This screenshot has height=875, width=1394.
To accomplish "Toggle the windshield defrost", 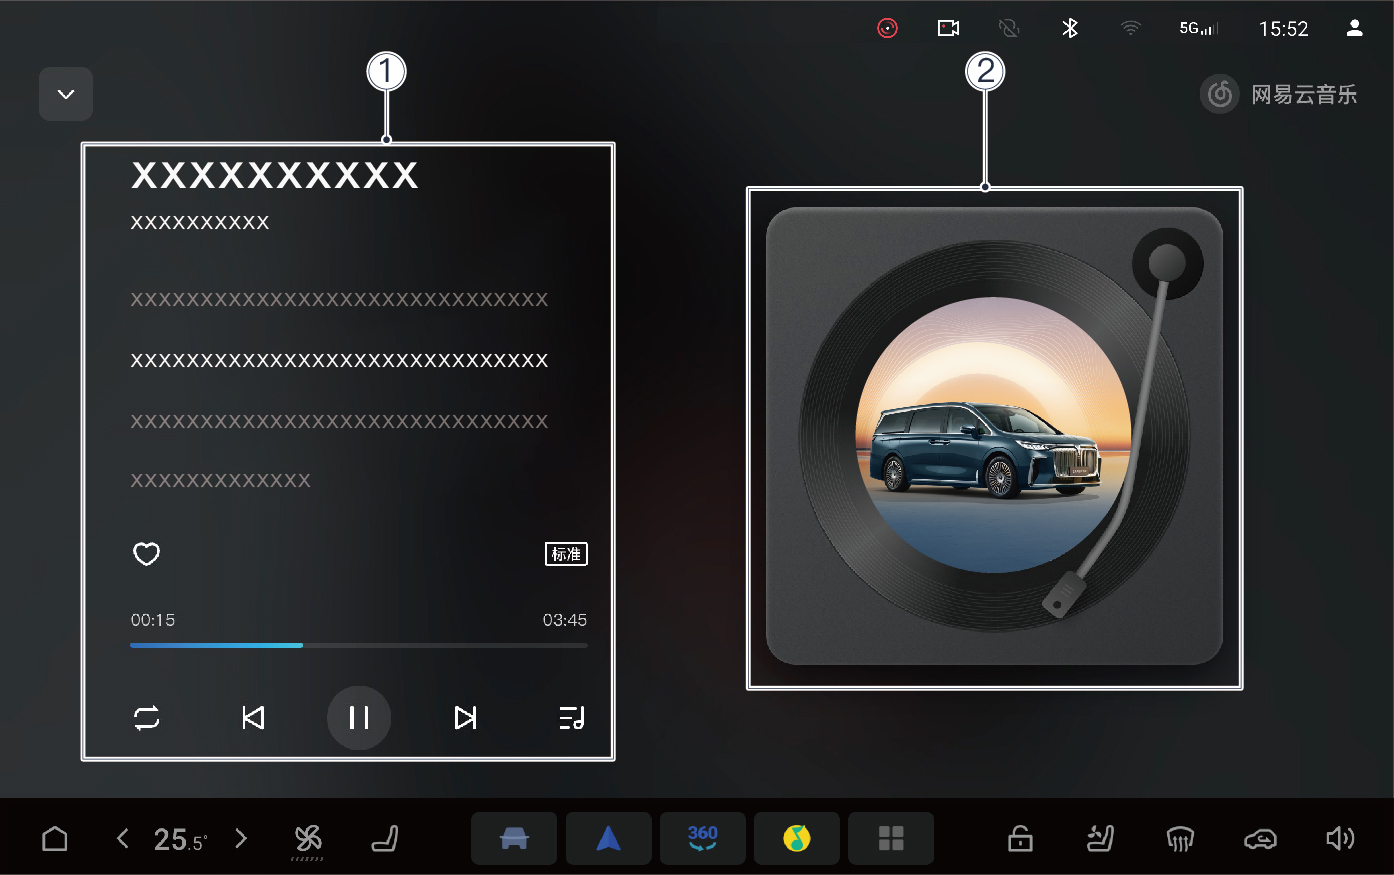I will coord(1180,839).
